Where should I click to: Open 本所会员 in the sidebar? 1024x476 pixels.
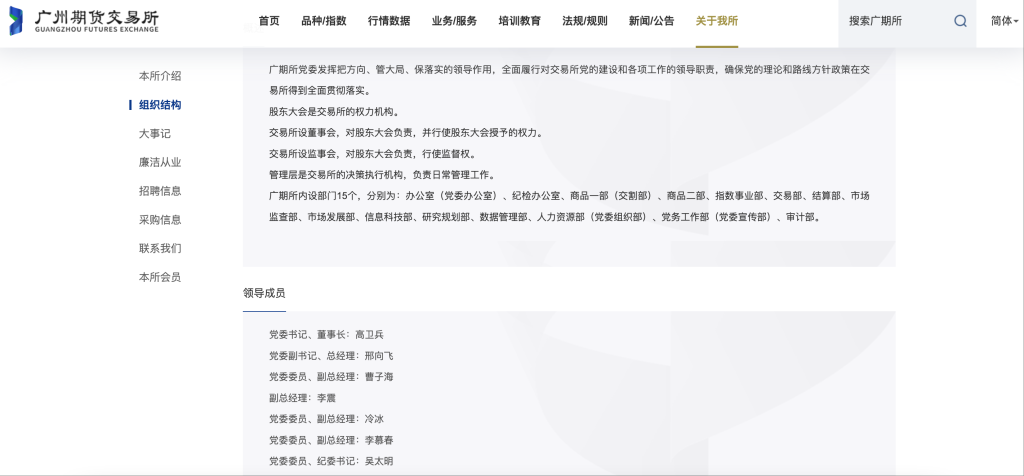click(160, 277)
